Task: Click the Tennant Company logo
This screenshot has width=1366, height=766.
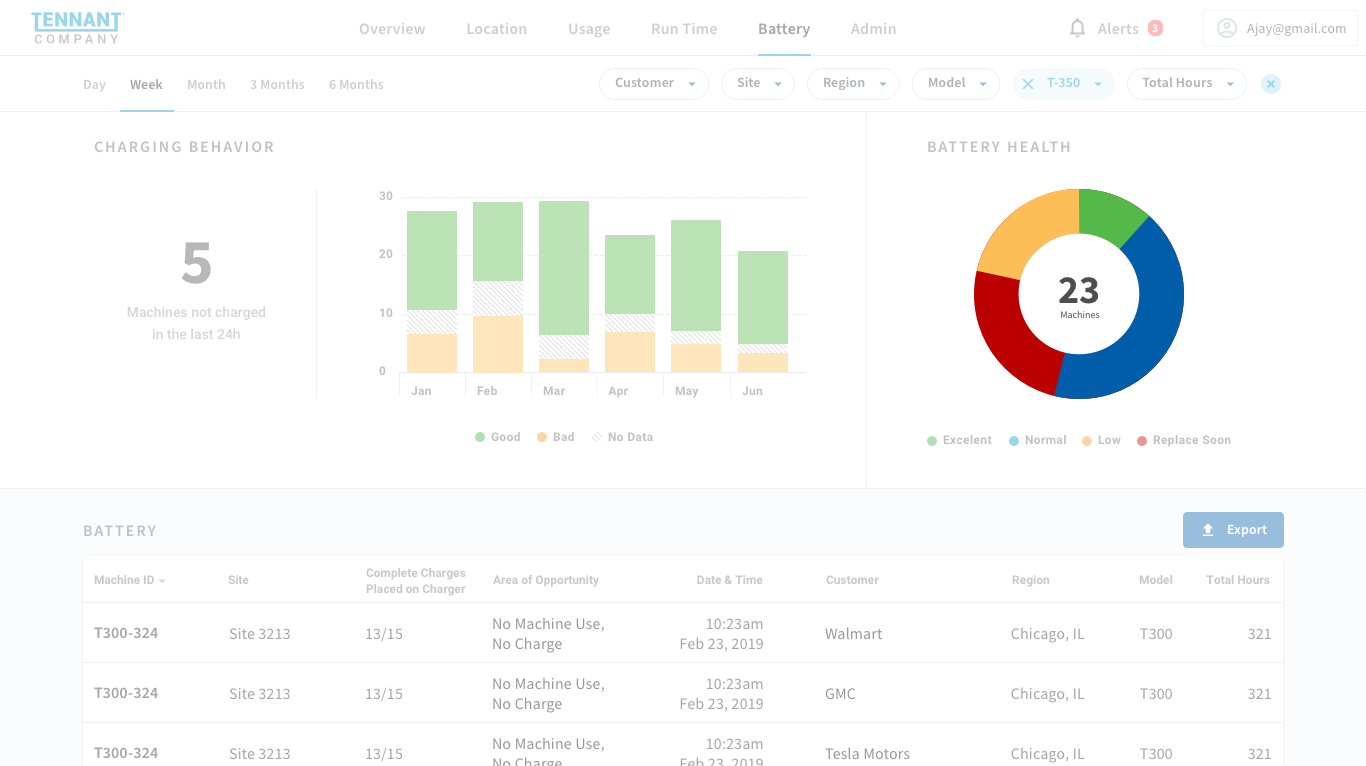Action: click(77, 28)
